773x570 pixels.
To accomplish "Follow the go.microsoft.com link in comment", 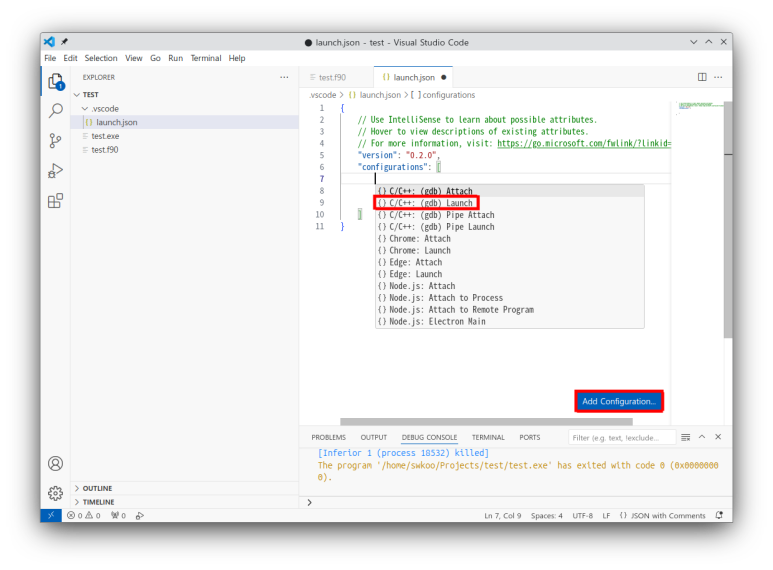I will coord(584,143).
